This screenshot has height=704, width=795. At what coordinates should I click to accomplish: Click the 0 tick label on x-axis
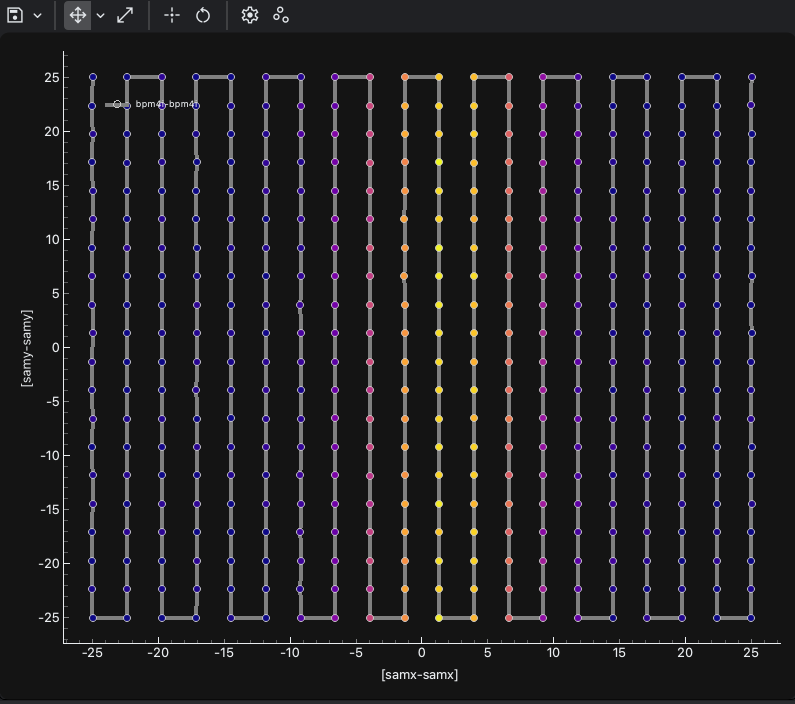click(x=421, y=654)
